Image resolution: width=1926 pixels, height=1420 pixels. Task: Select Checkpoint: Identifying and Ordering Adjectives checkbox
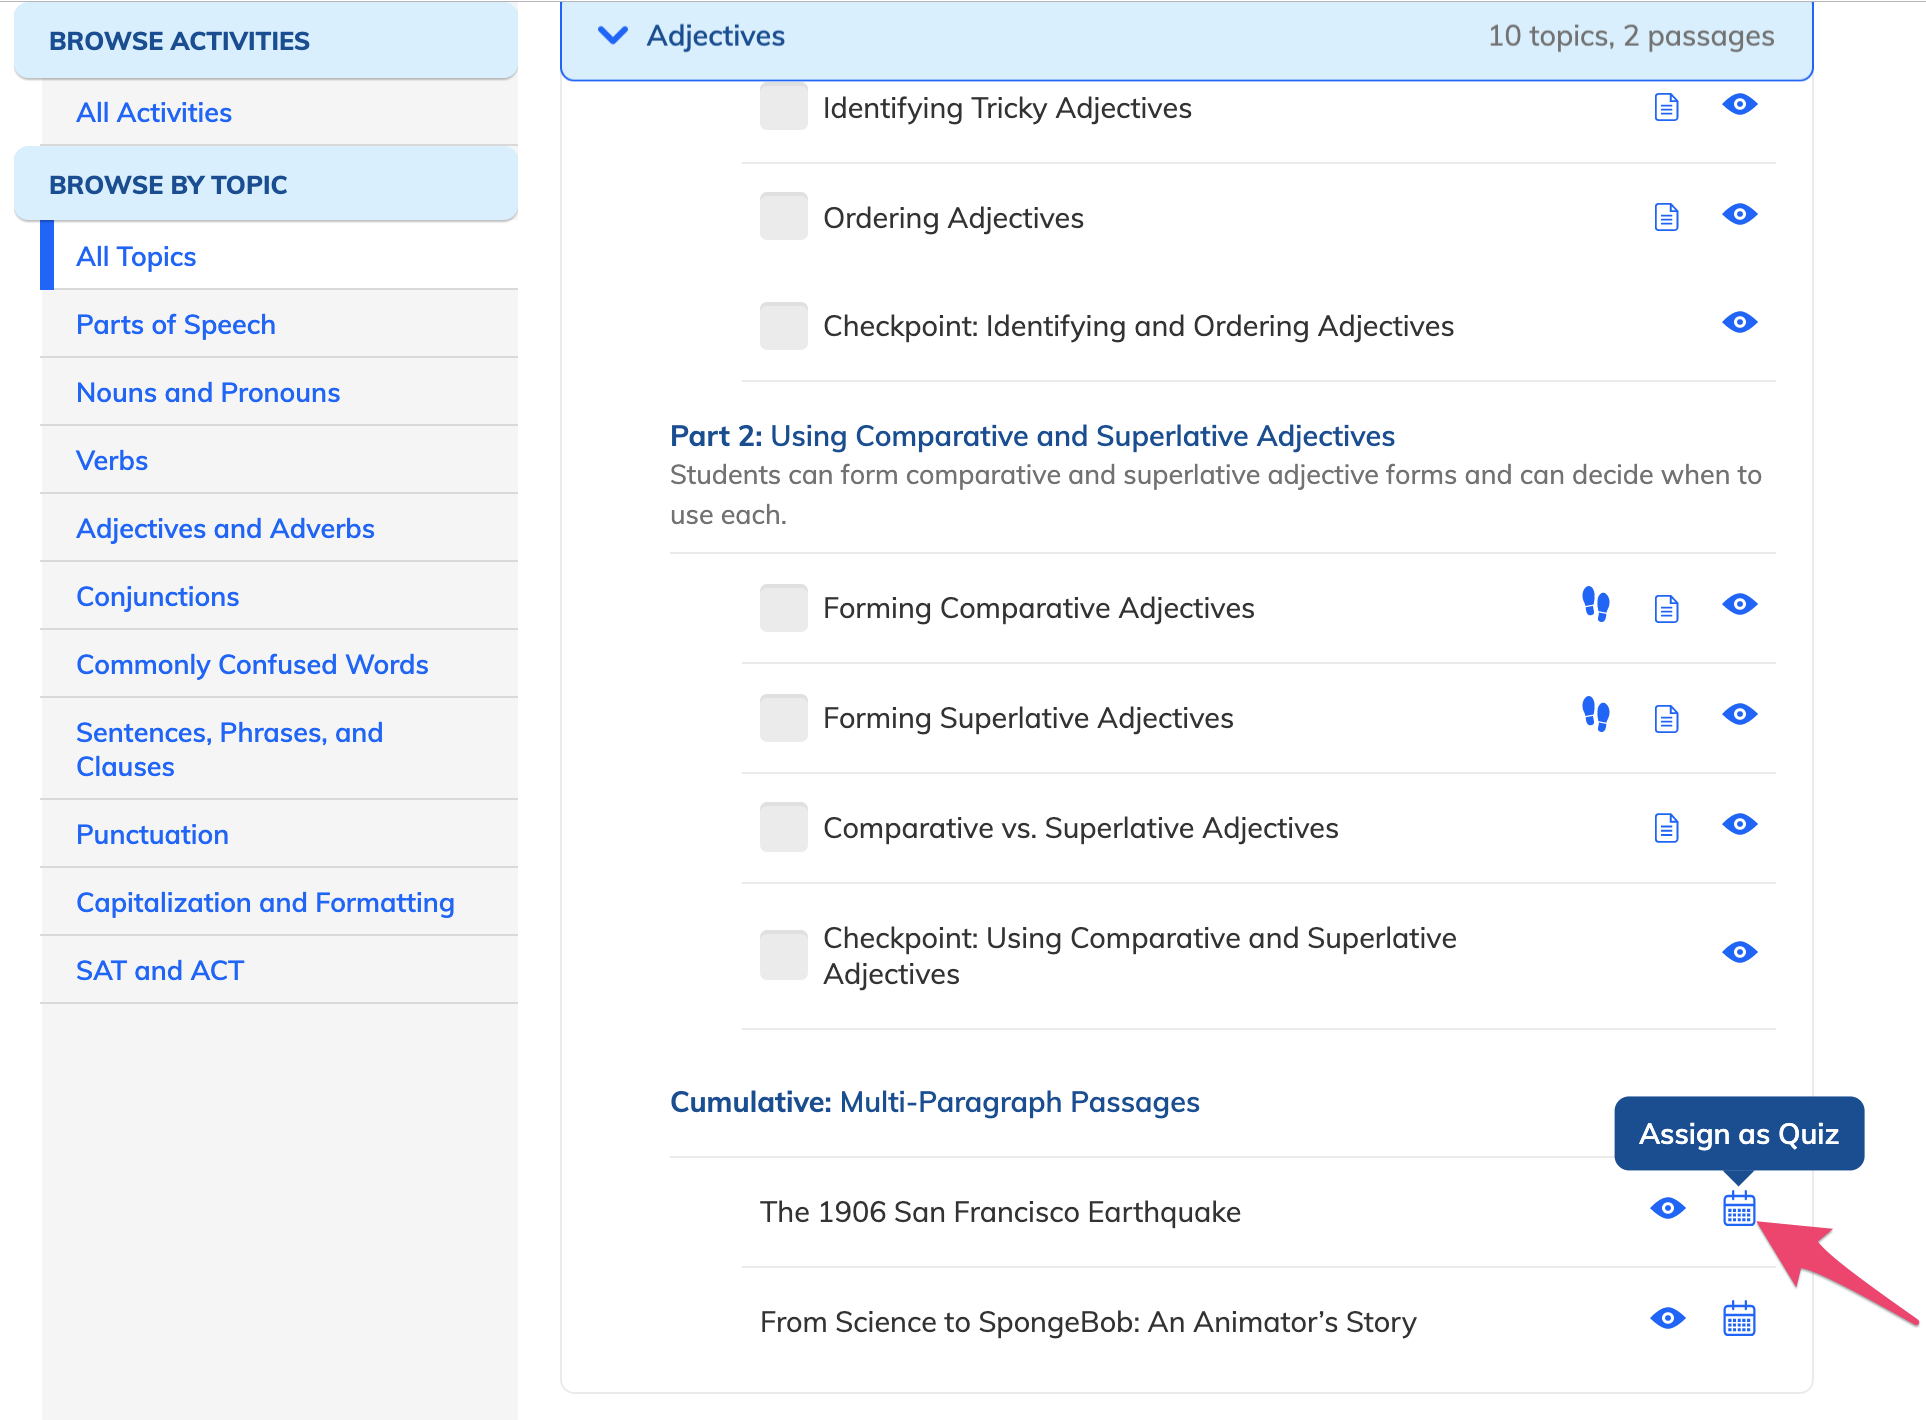[x=784, y=326]
